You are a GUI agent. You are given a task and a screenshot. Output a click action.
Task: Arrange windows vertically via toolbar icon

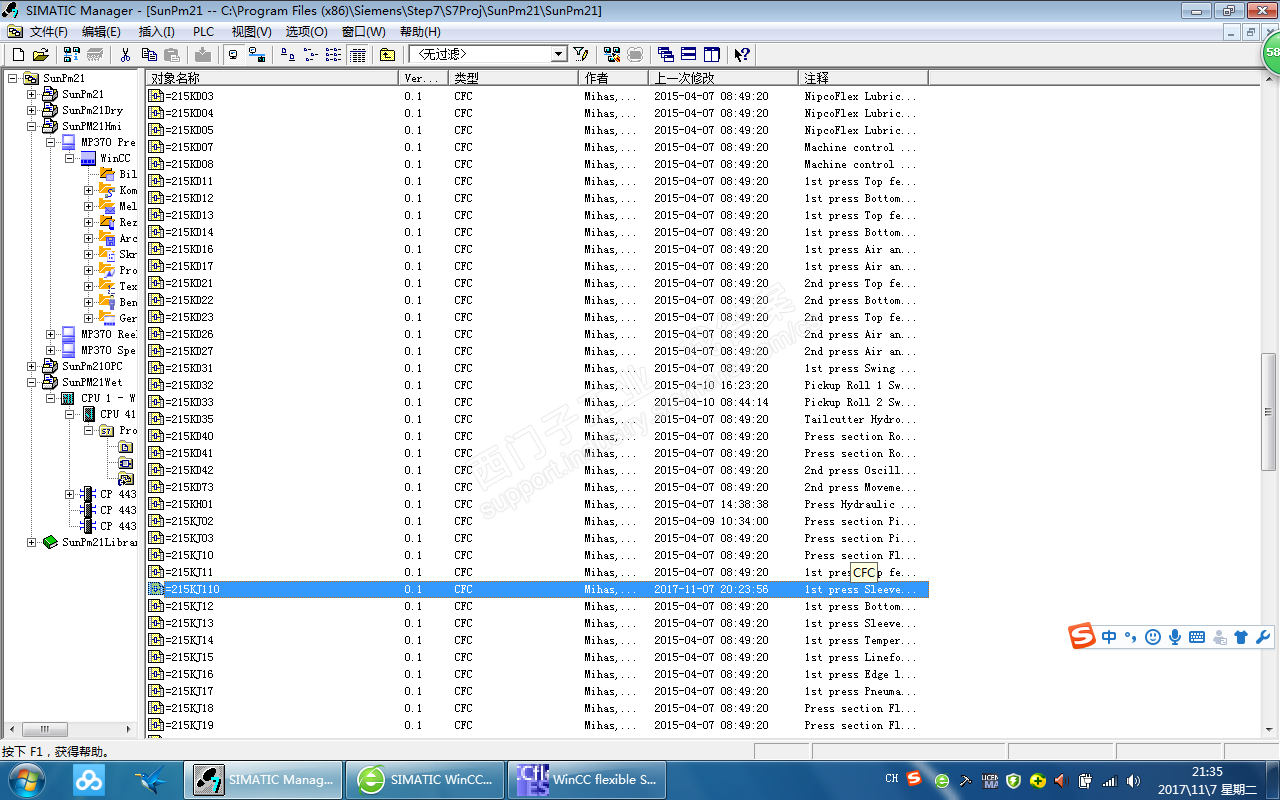point(711,54)
